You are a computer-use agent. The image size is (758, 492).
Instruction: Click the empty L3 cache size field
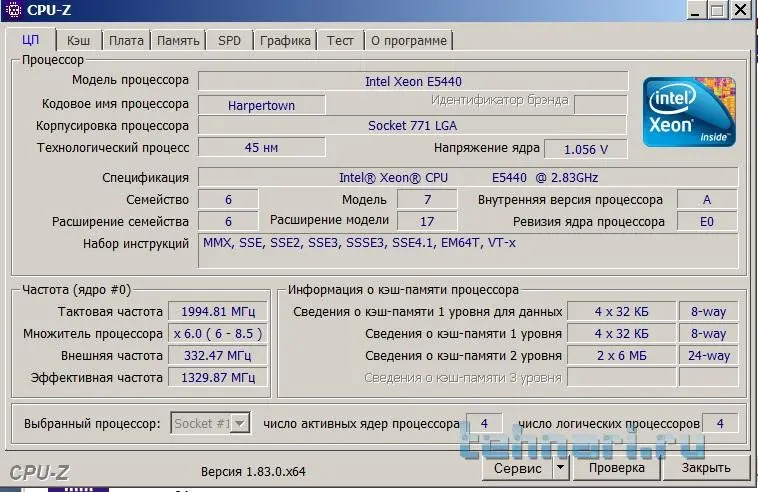tap(622, 377)
